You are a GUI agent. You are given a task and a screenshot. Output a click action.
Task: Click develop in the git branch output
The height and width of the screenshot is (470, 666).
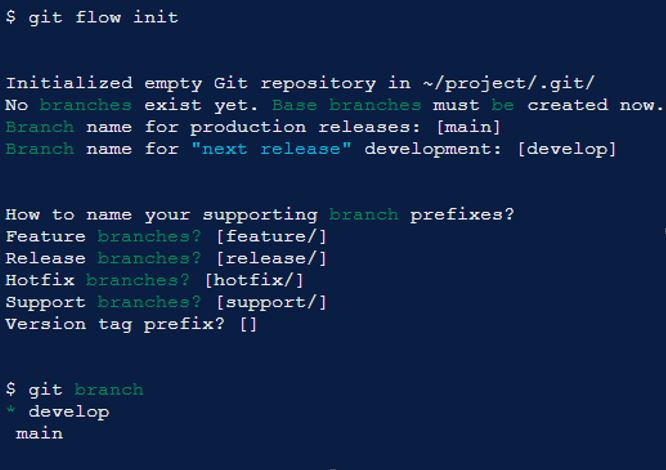point(69,412)
